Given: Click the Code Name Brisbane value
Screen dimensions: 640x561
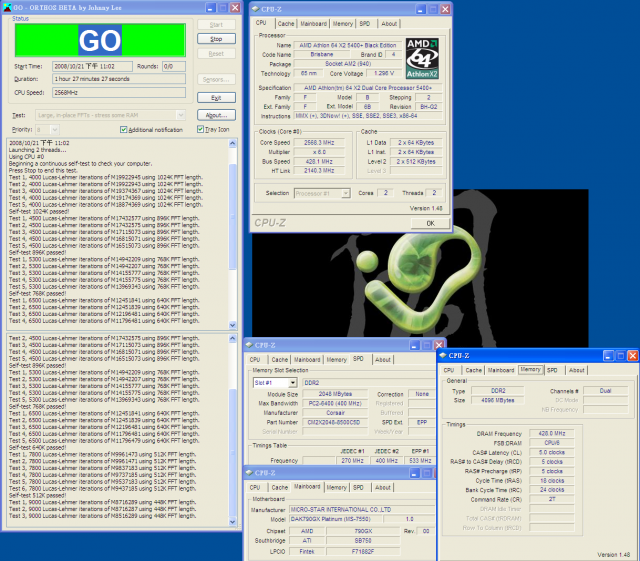Looking at the screenshot, I should [x=322, y=54].
